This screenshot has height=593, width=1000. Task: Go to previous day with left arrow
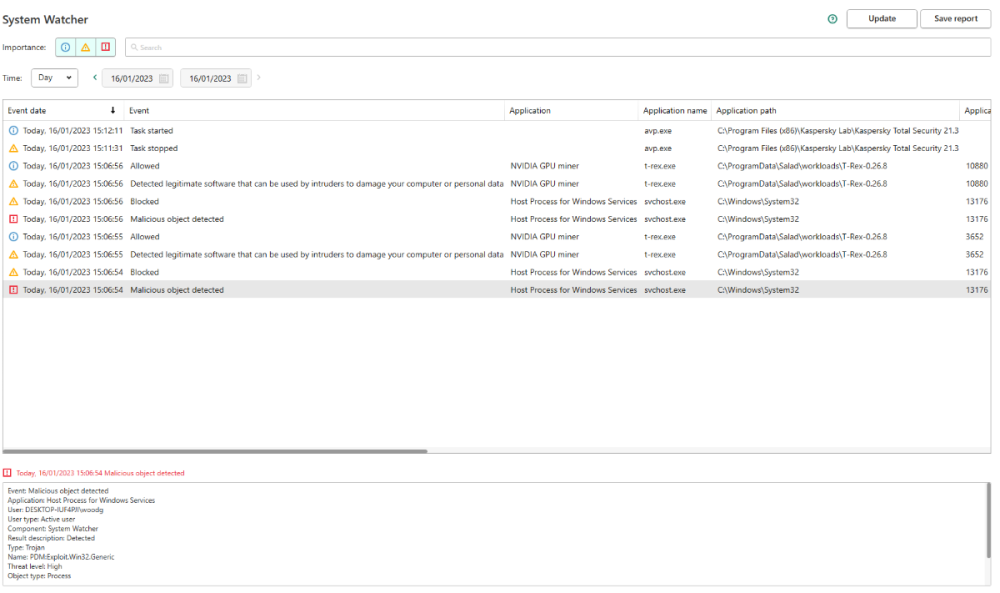coord(95,78)
